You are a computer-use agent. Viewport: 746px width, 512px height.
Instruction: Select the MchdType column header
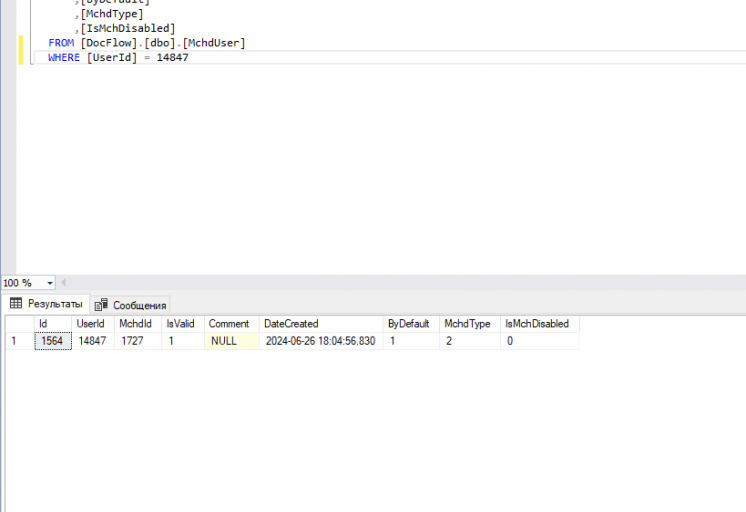tap(470, 324)
